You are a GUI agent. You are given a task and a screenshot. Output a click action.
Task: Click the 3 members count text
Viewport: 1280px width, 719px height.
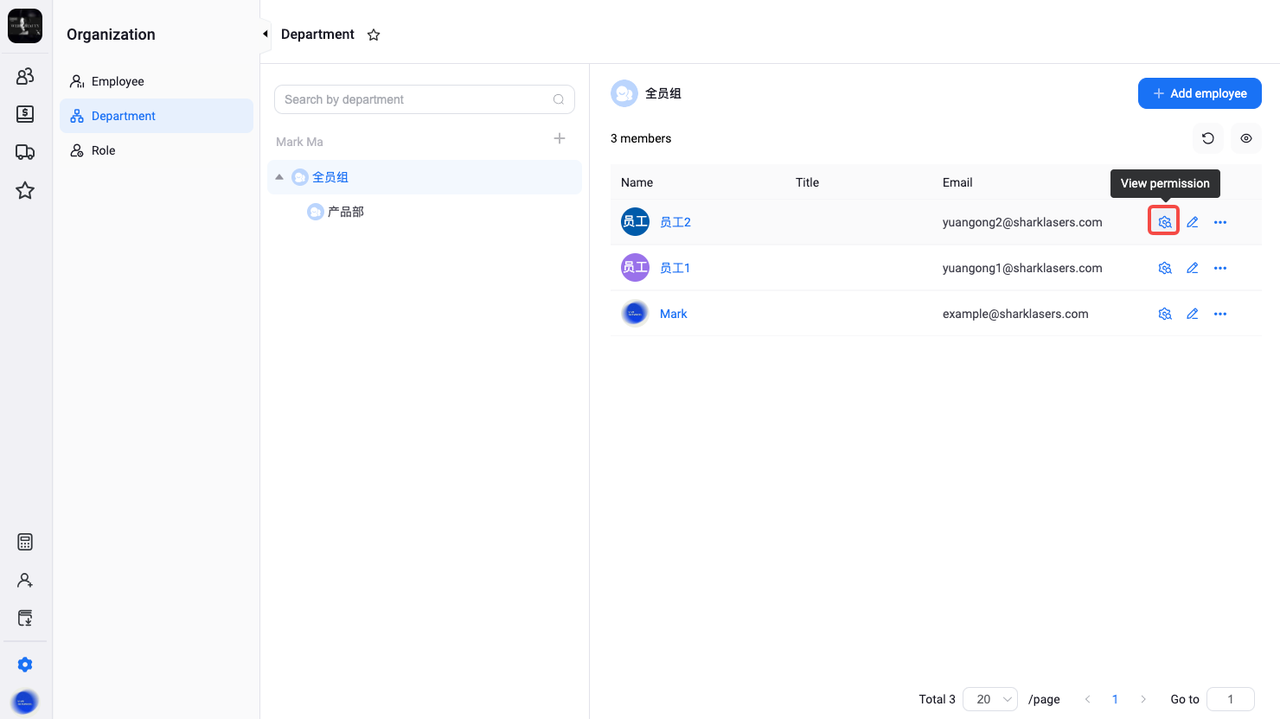pos(641,139)
